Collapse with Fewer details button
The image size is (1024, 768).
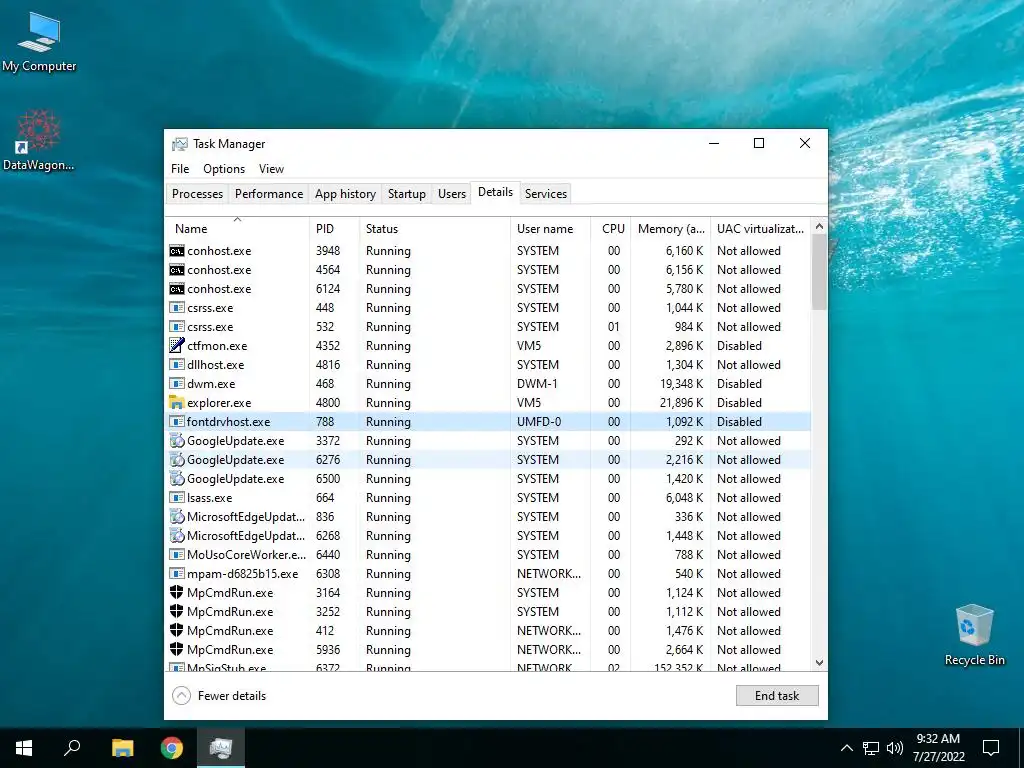pyautogui.click(x=219, y=696)
